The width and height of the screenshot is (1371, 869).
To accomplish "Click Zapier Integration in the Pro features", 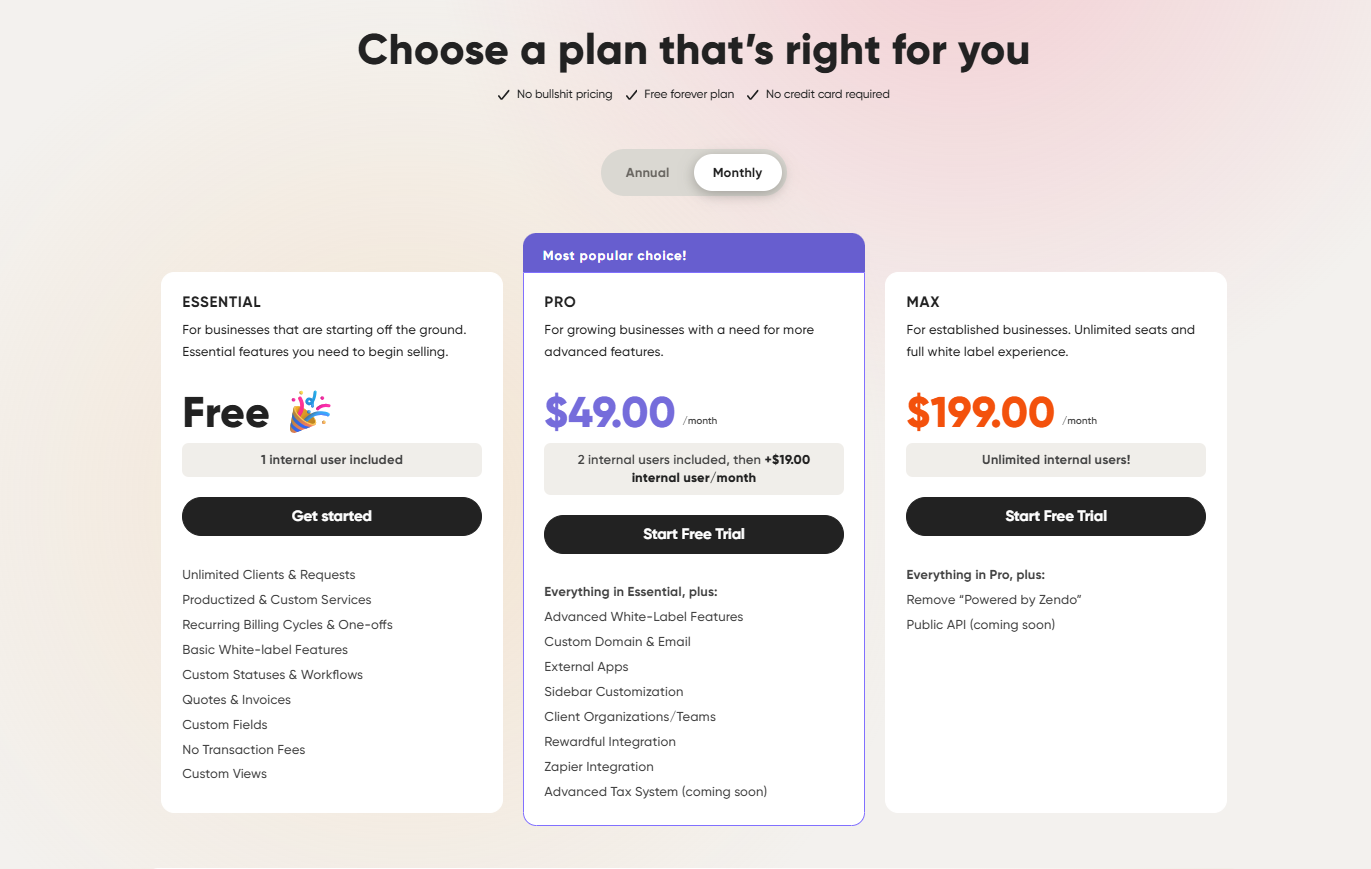I will point(598,766).
